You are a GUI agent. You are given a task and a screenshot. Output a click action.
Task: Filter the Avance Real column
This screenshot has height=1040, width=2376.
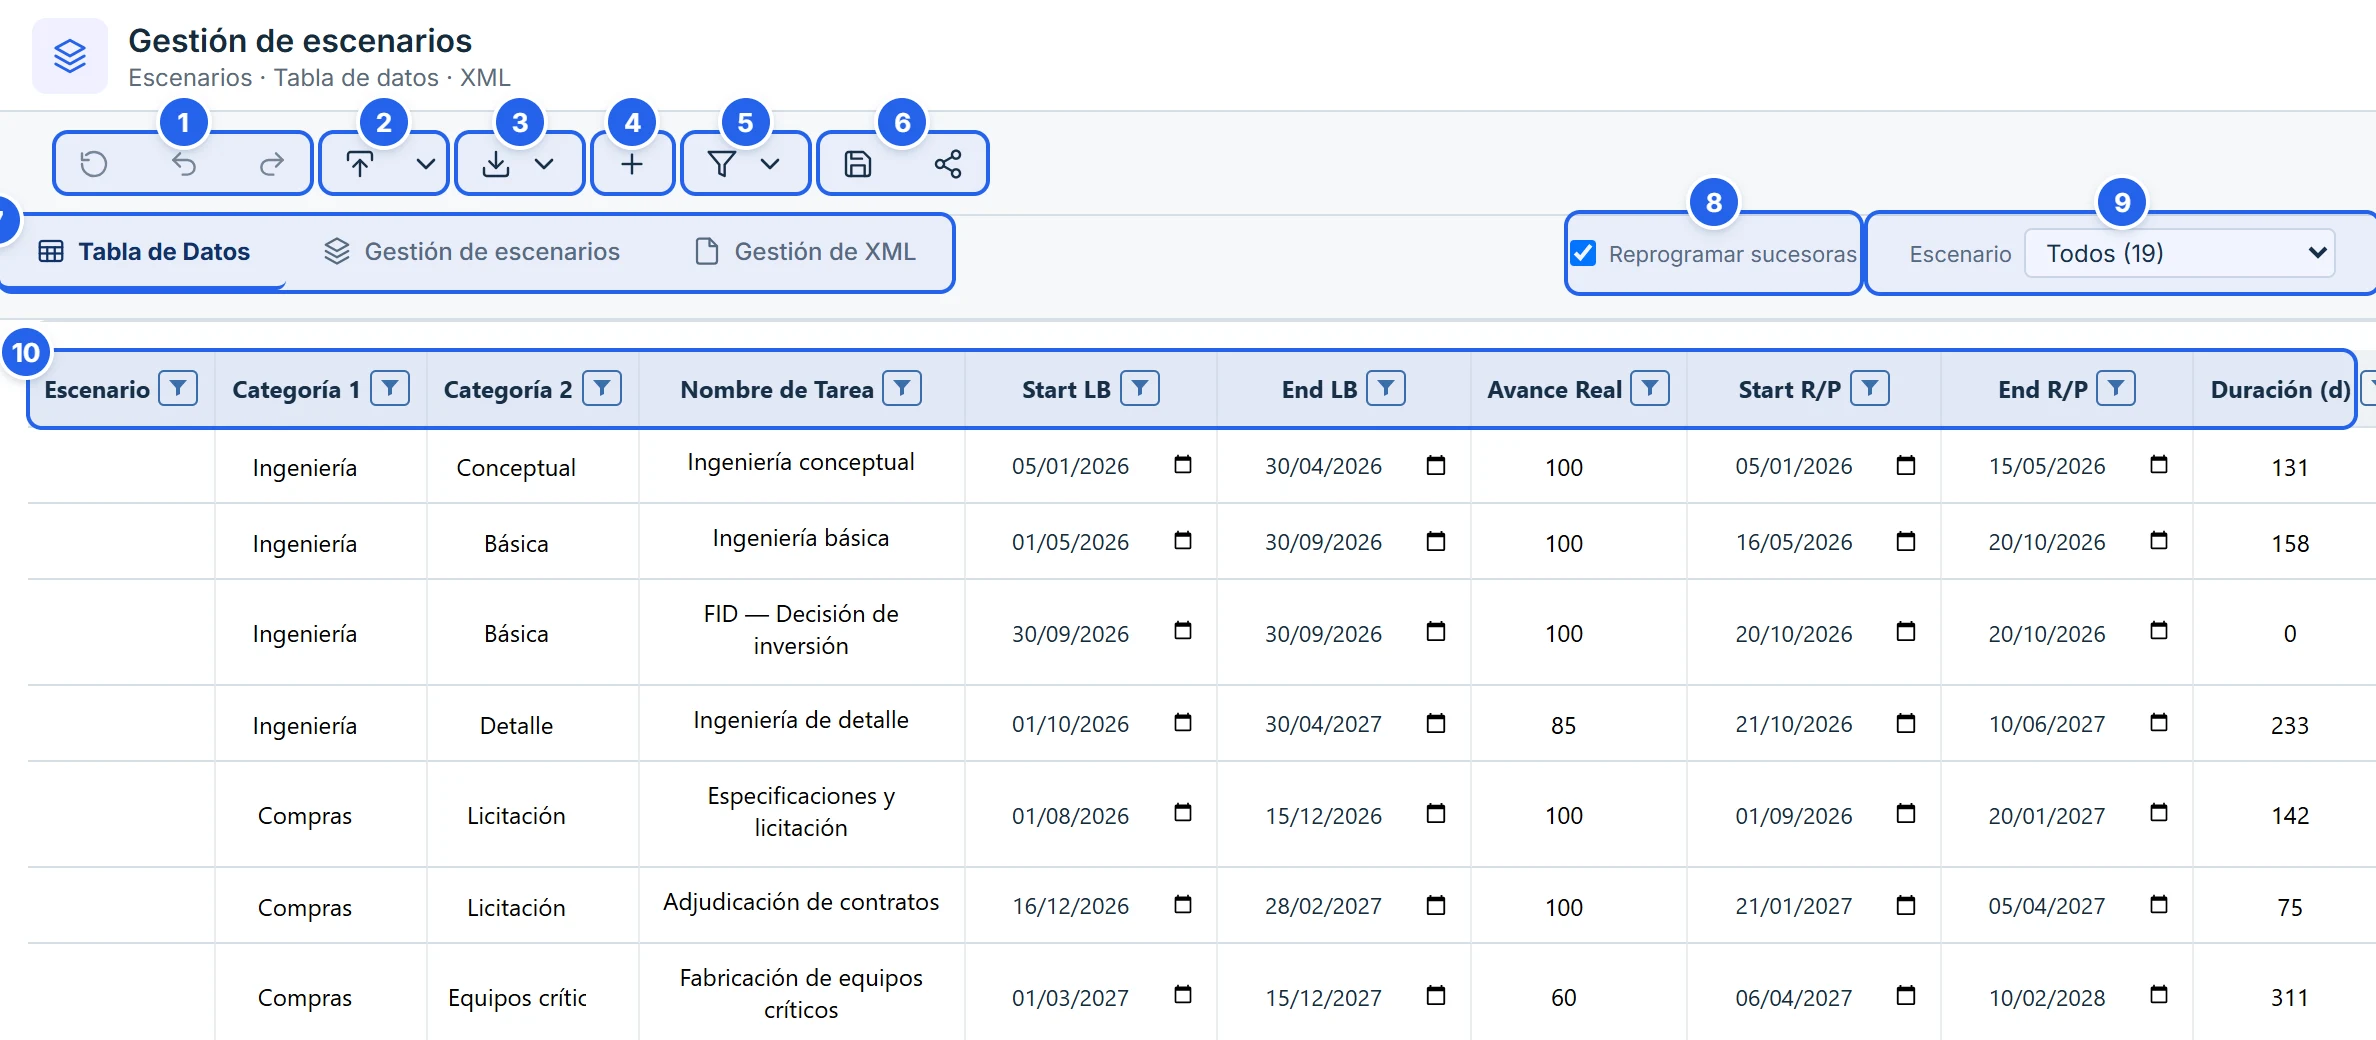pyautogui.click(x=1650, y=388)
